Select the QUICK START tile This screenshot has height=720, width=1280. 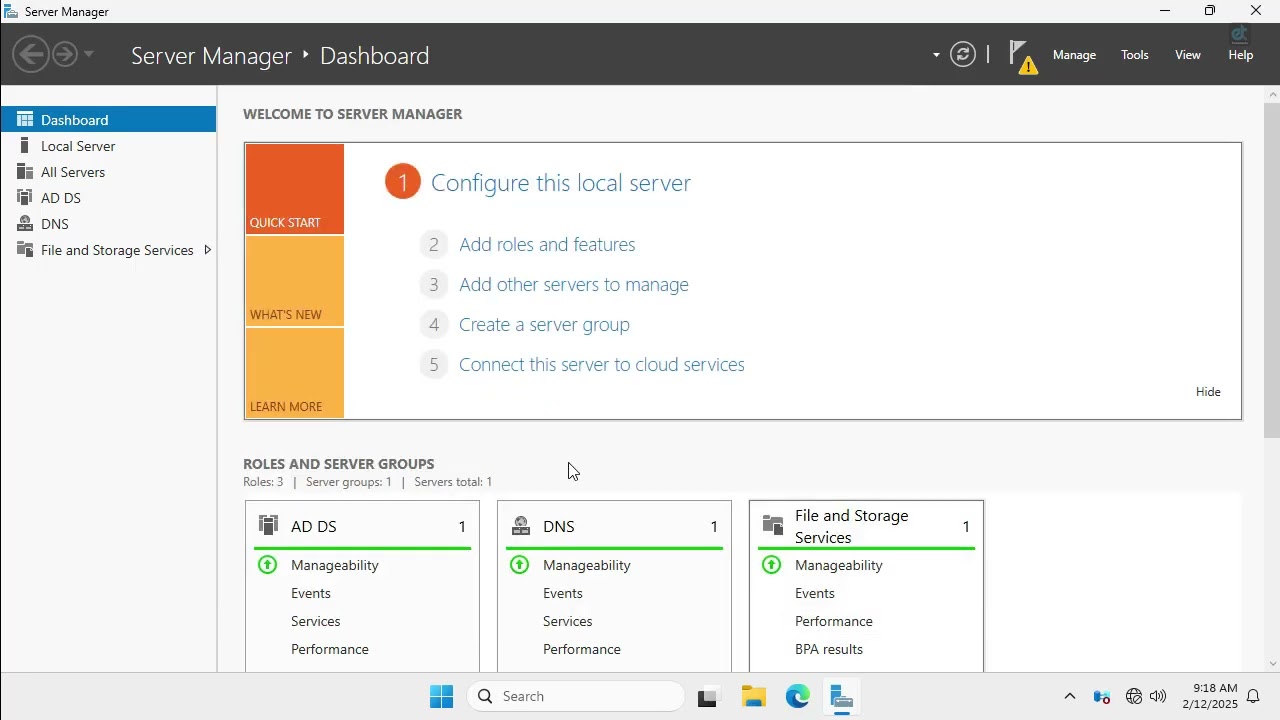point(295,189)
